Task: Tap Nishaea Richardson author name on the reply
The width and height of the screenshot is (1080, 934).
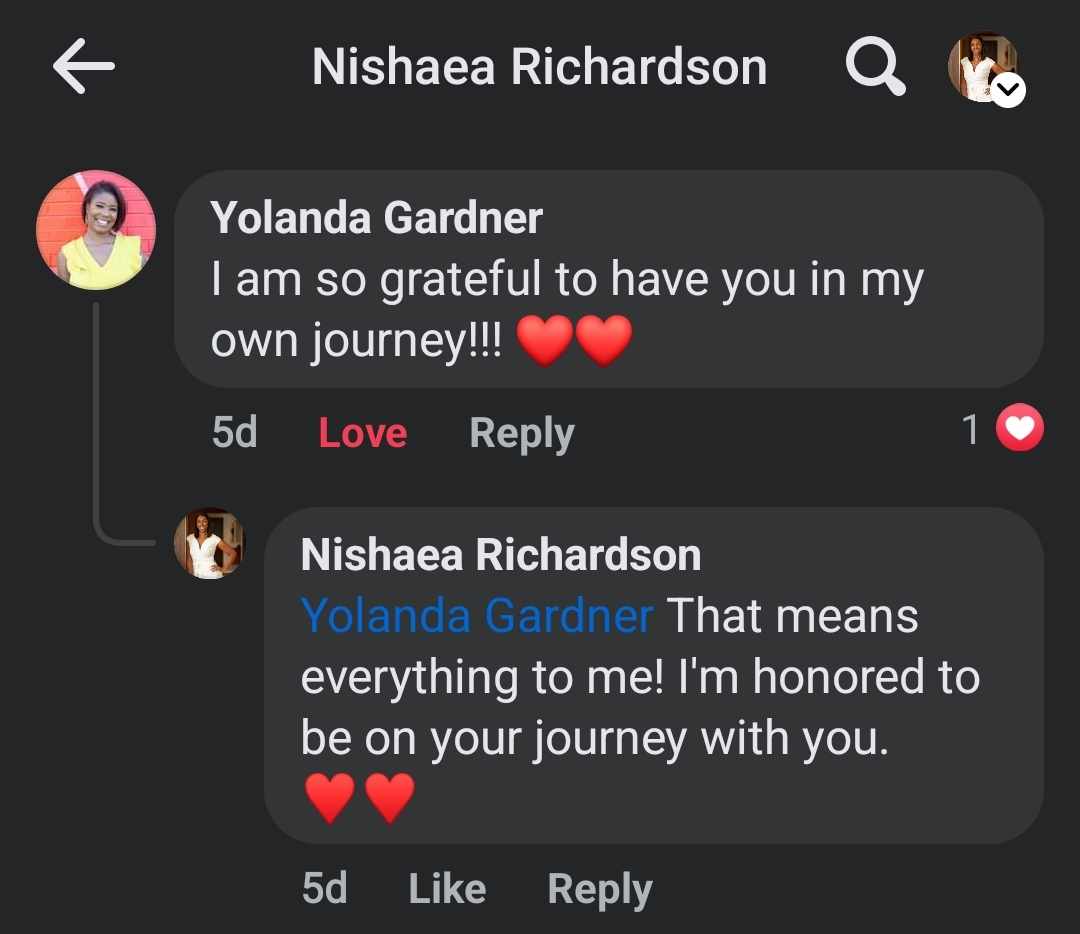Action: pos(500,555)
